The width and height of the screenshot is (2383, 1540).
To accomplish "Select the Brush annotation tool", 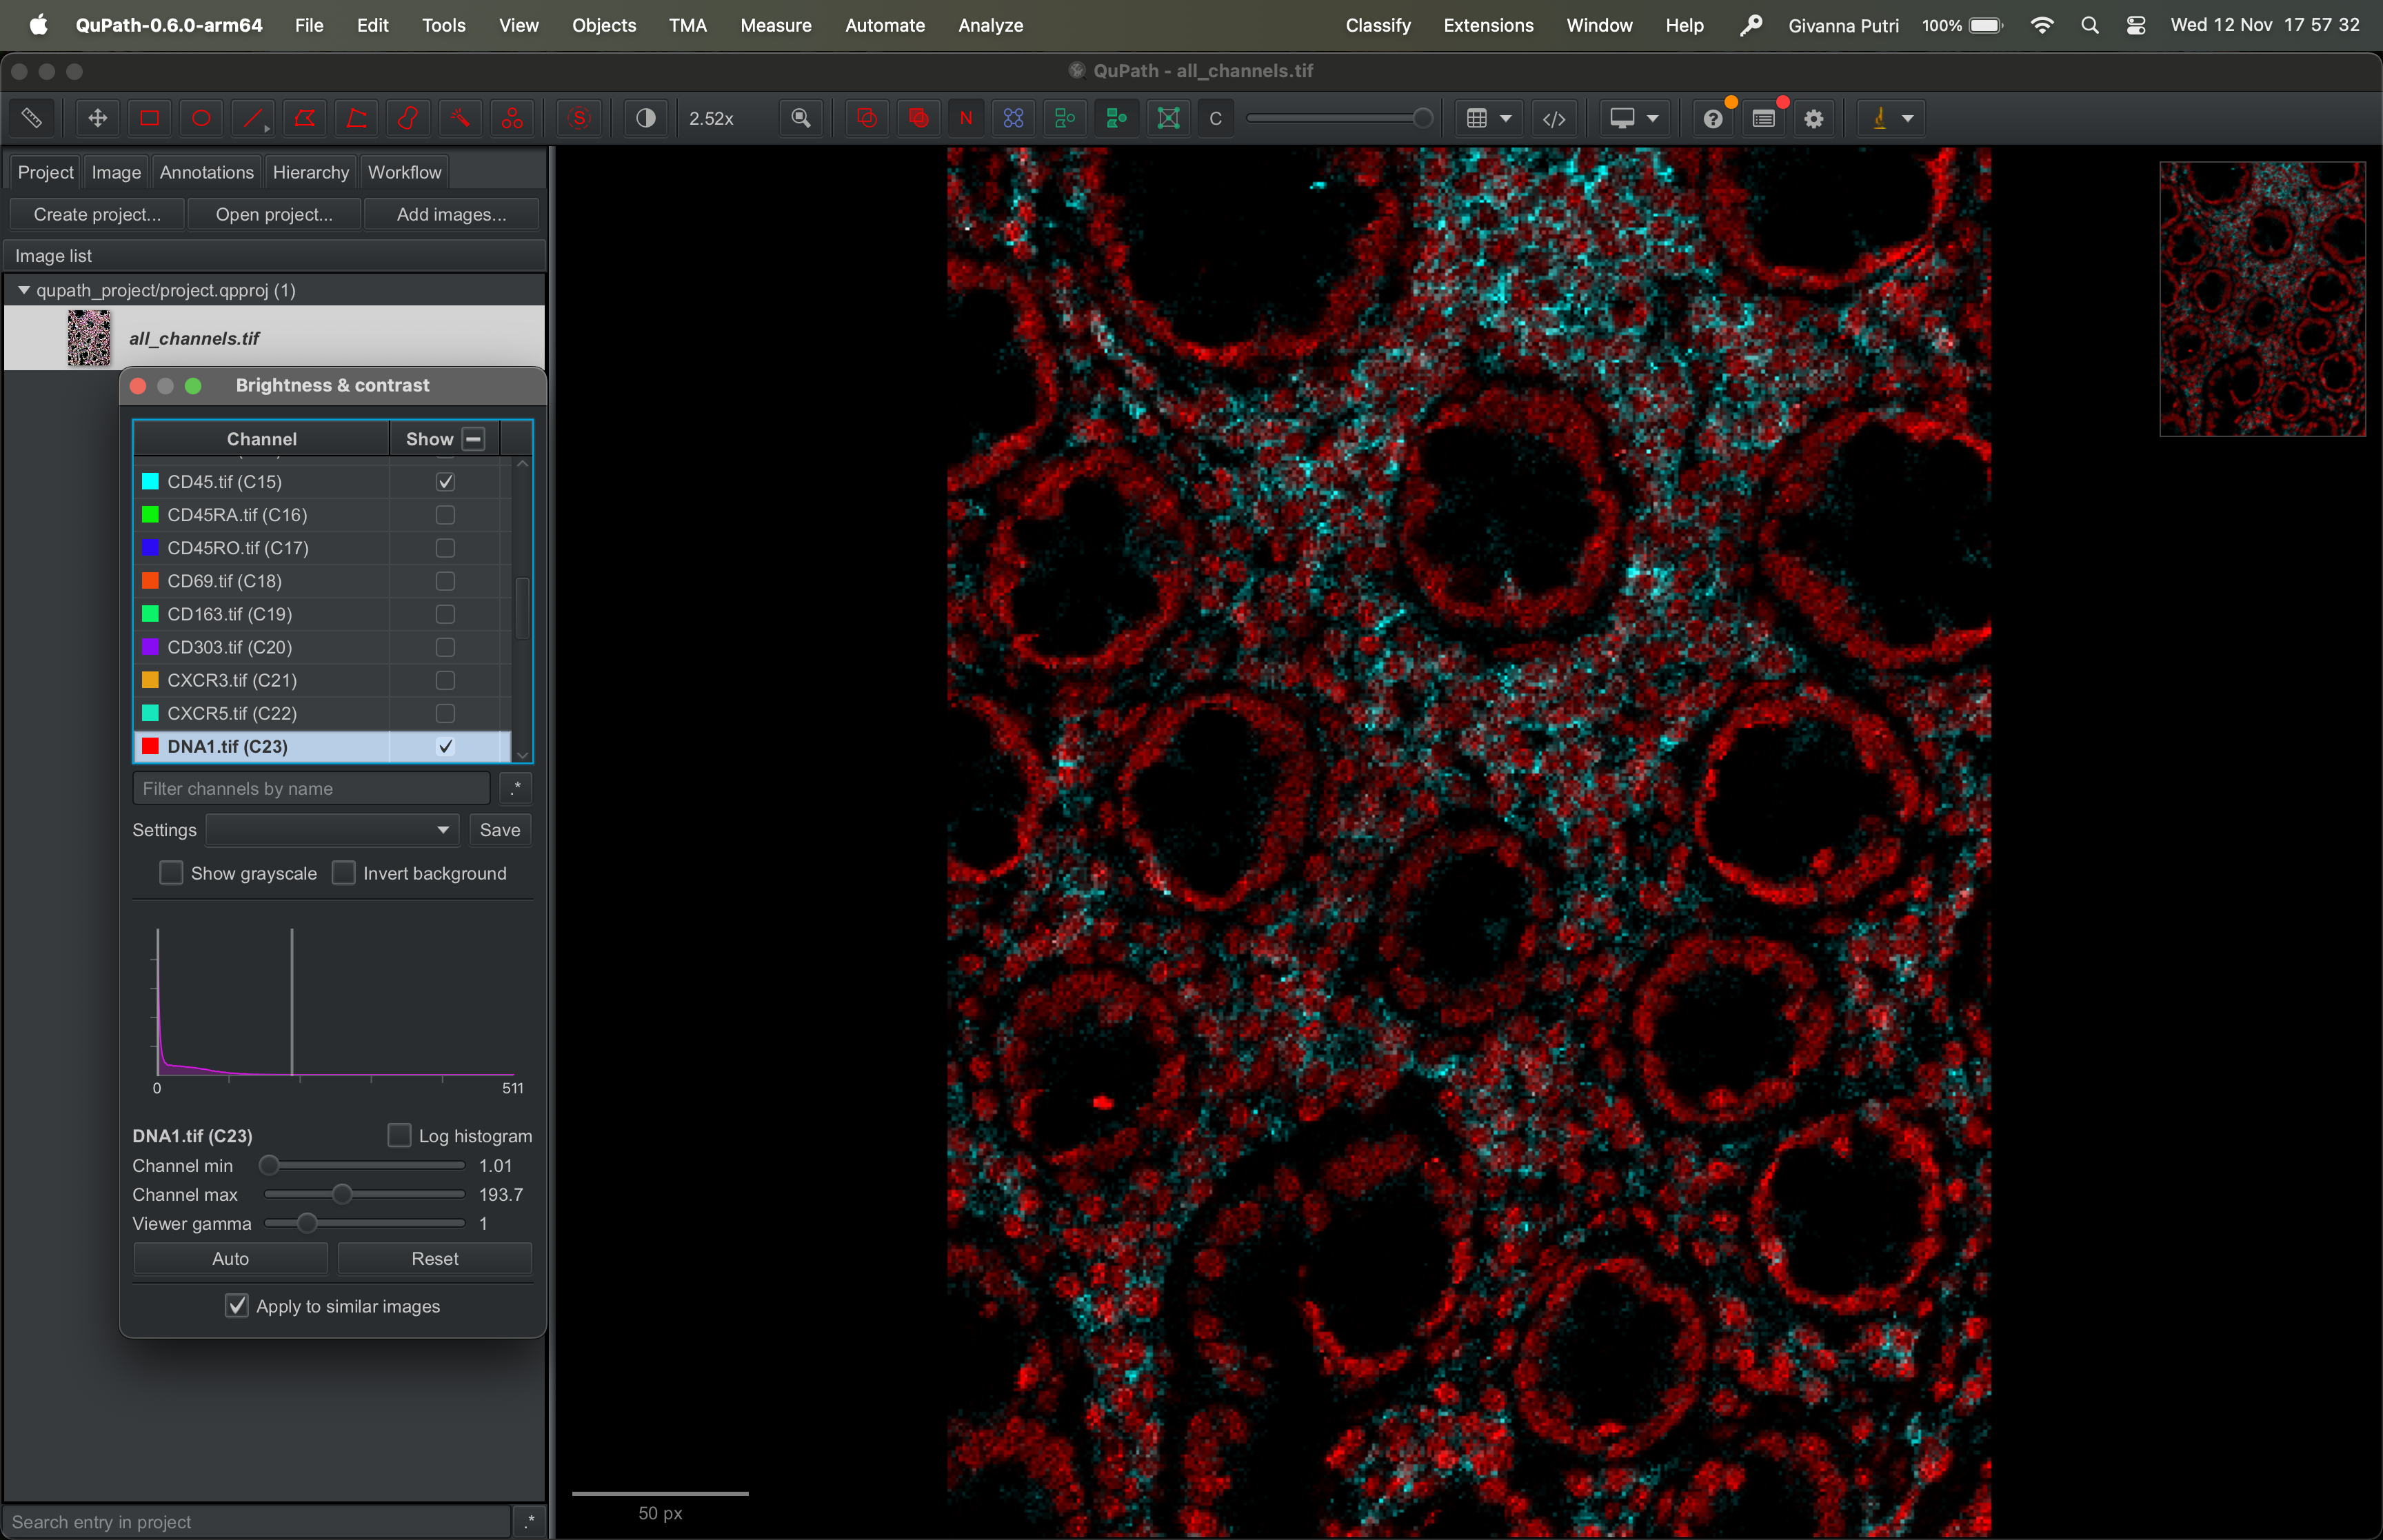I will (x=408, y=118).
